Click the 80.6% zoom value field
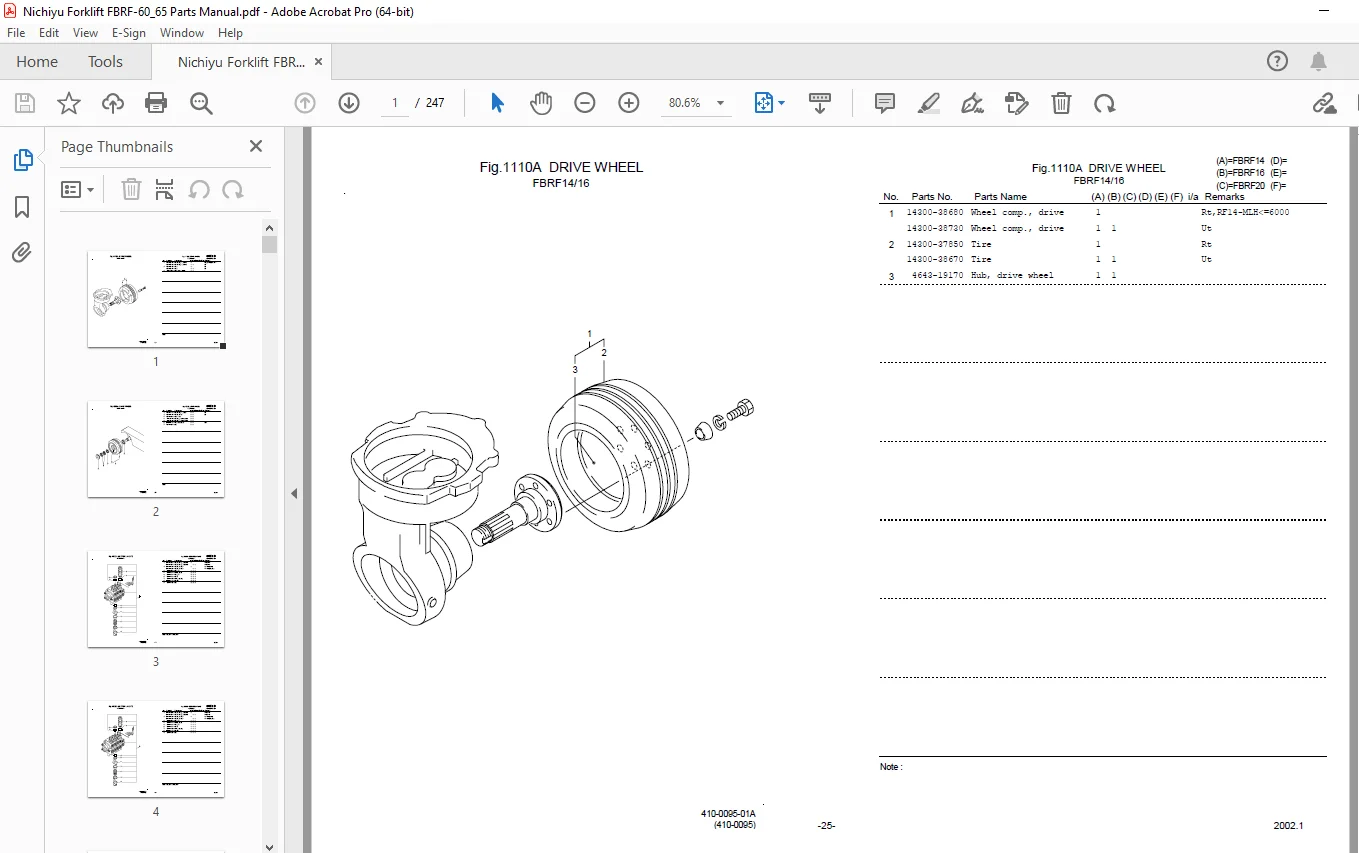The image size is (1359, 853). click(685, 103)
